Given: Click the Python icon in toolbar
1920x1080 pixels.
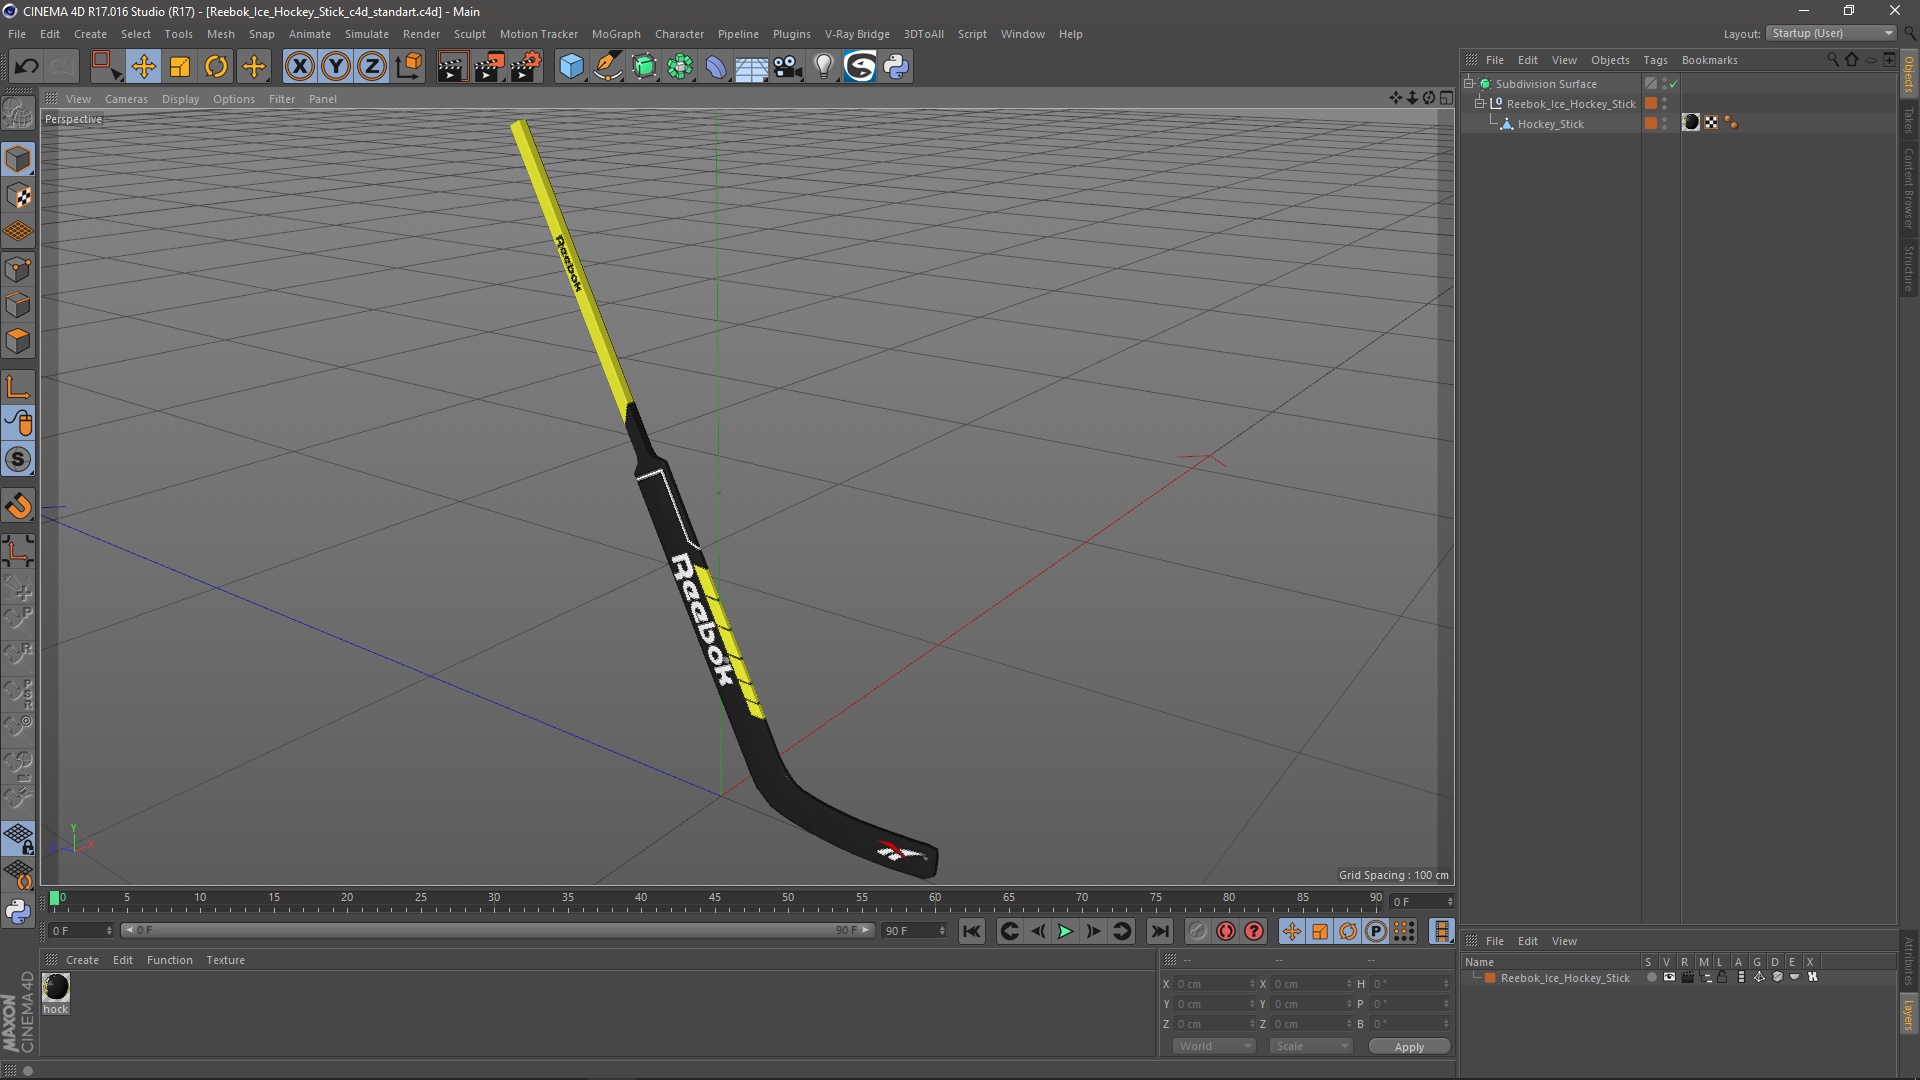Looking at the screenshot, I should coord(896,67).
